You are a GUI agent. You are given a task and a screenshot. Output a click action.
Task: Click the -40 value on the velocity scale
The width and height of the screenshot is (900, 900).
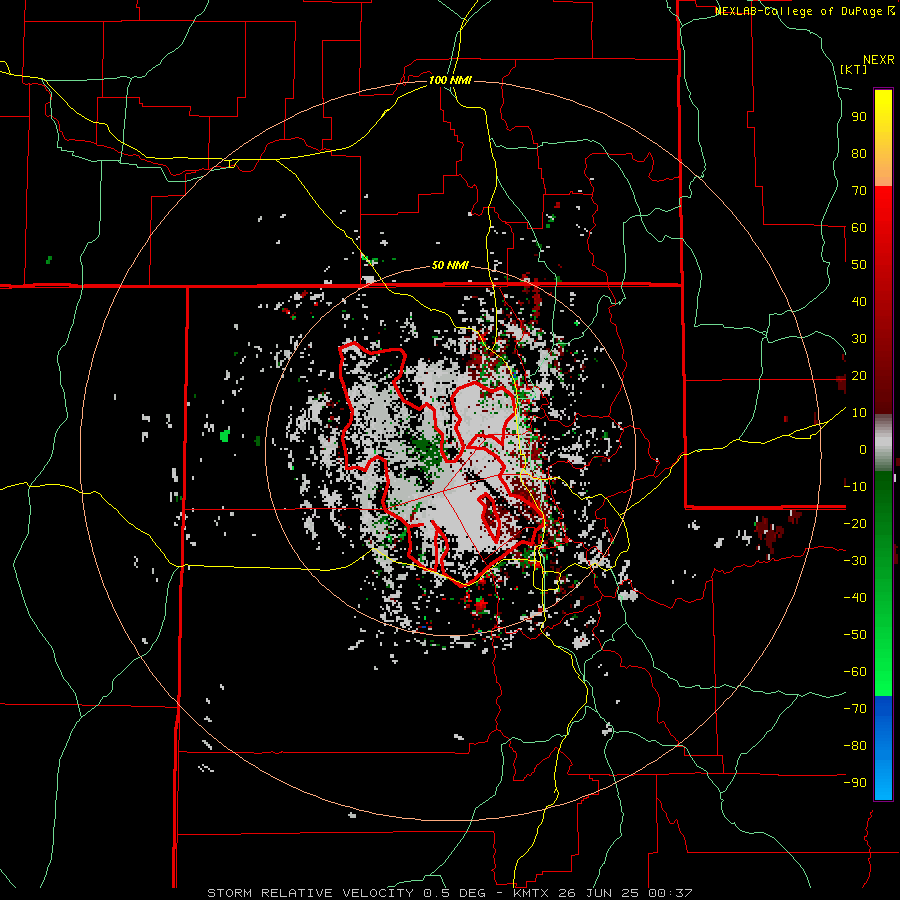(855, 598)
